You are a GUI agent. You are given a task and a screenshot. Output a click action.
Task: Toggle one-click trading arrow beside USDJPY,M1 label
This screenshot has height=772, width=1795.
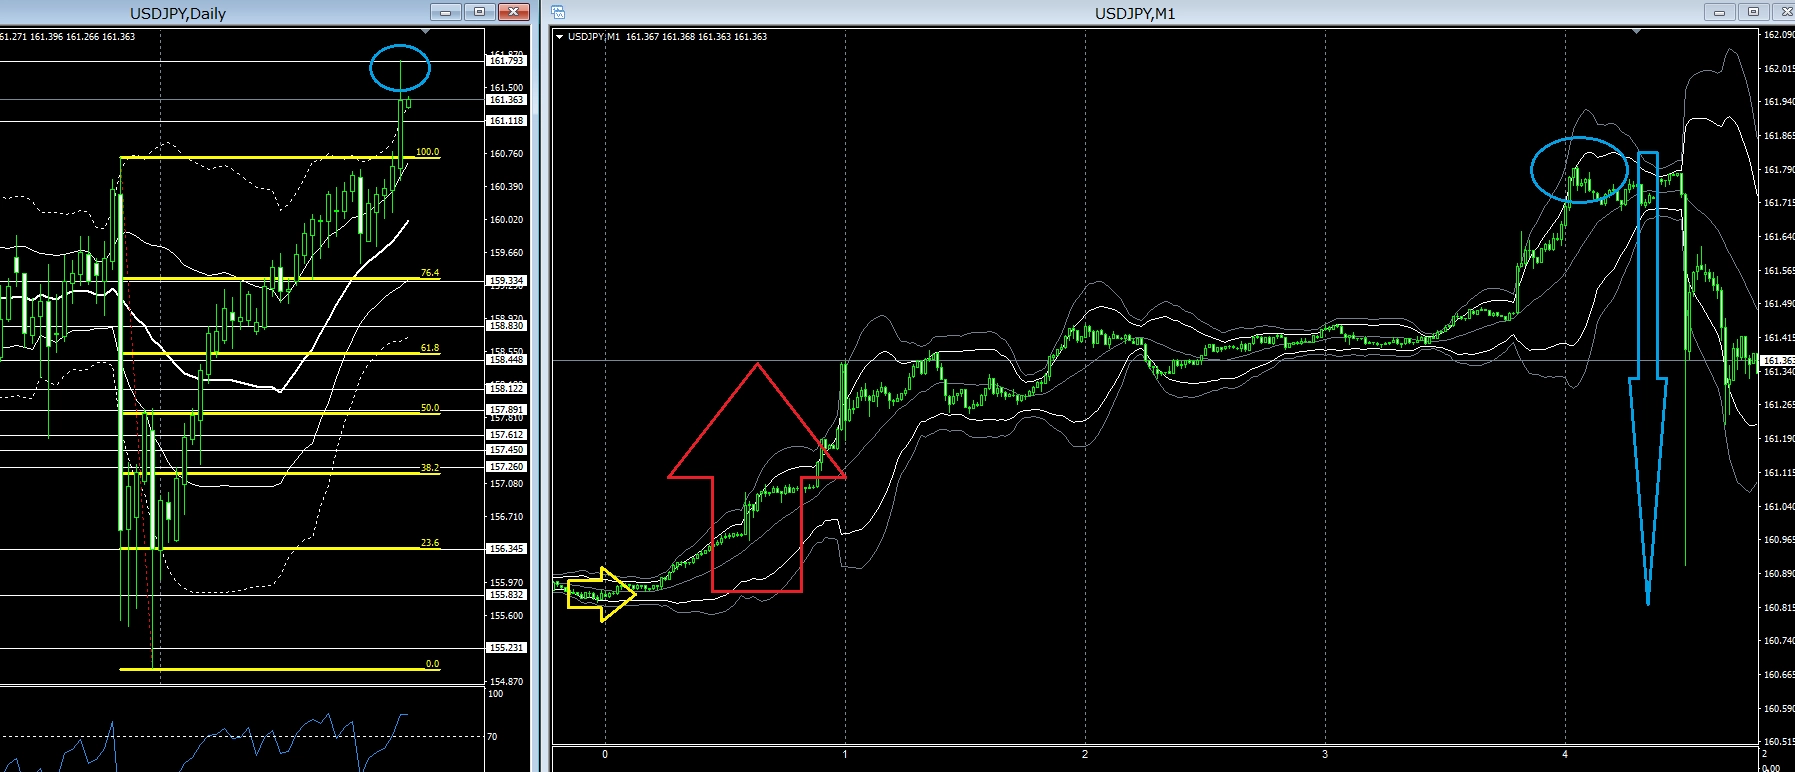tap(559, 37)
